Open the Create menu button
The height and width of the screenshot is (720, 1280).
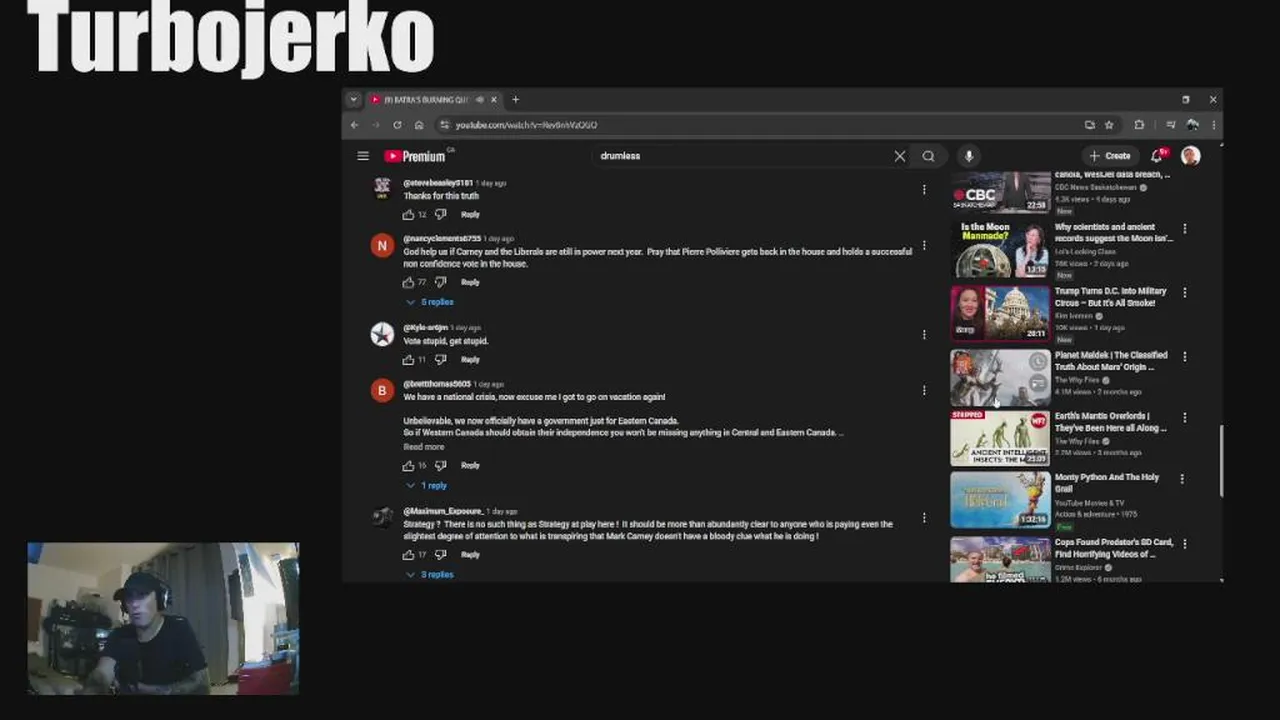(1110, 156)
